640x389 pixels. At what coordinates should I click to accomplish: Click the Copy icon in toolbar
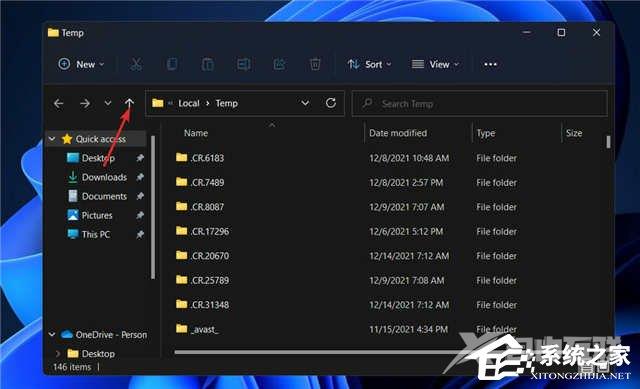pyautogui.click(x=172, y=64)
